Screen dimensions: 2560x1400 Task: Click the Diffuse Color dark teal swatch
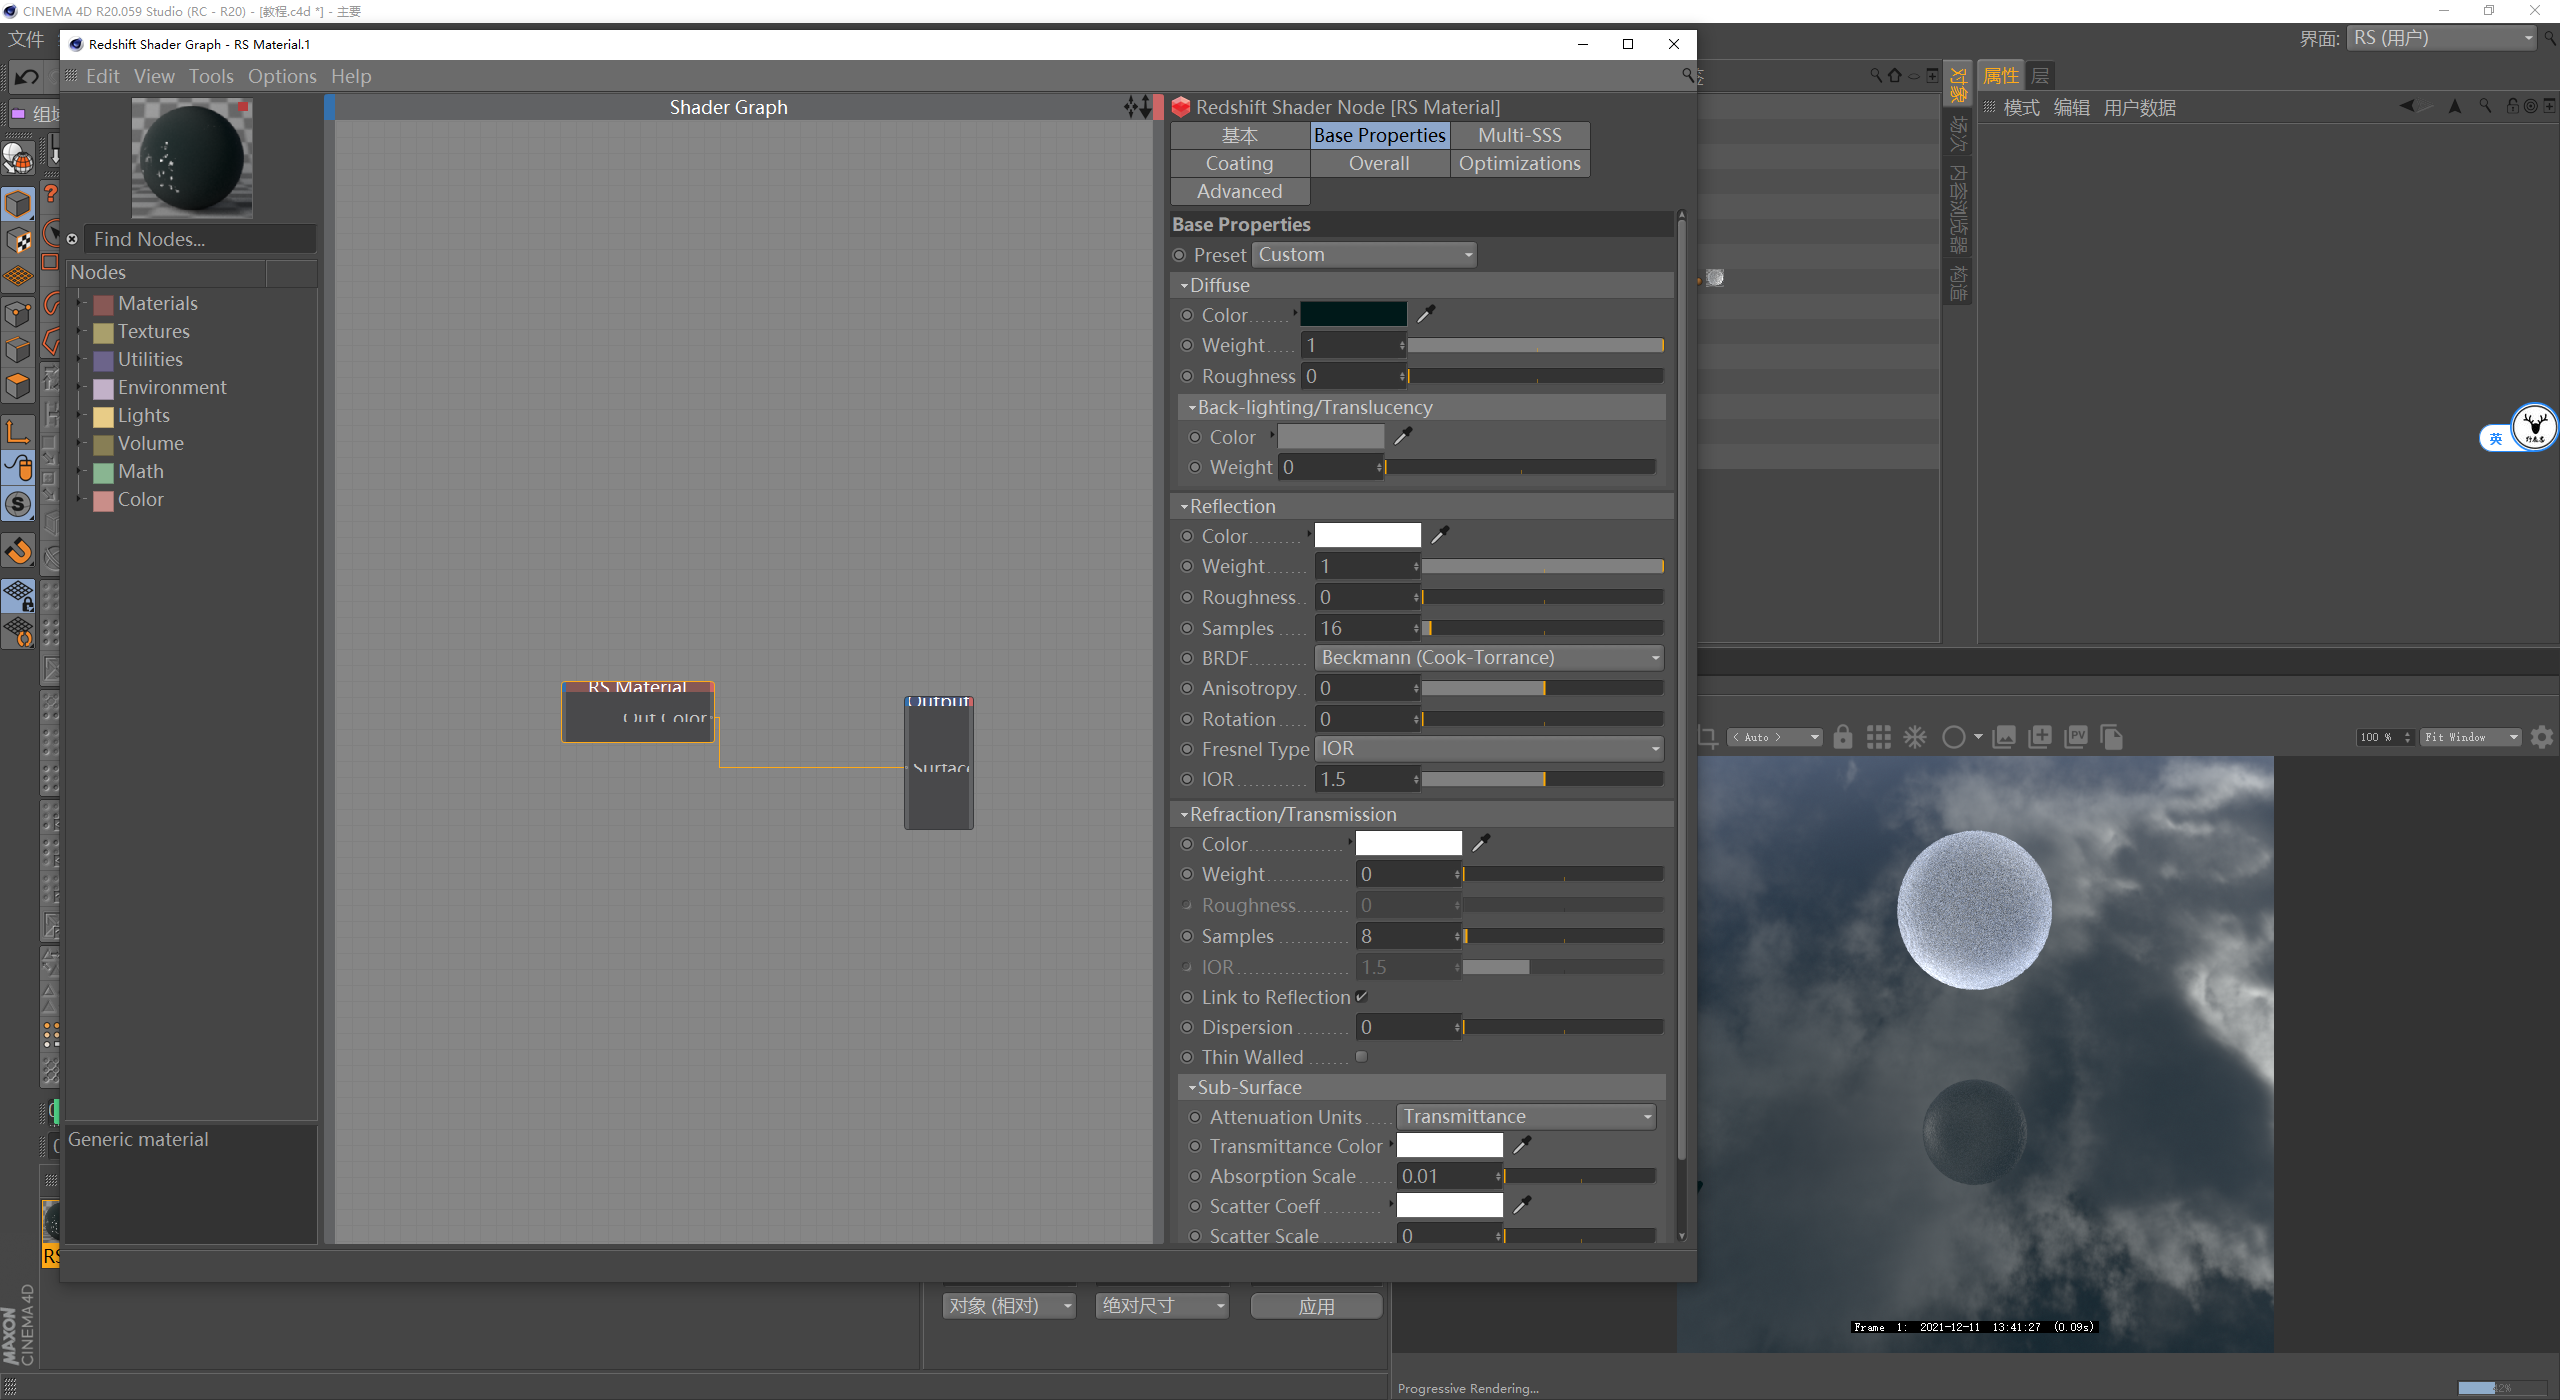coord(1355,314)
